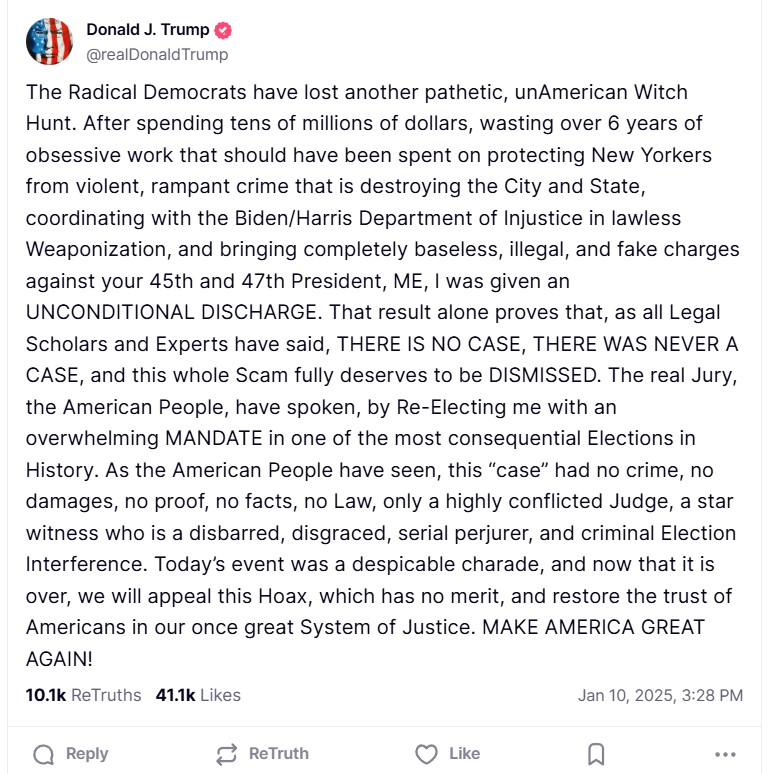Visit the @realDonaldTrump handle link
The image size is (772, 774).
[x=157, y=55]
